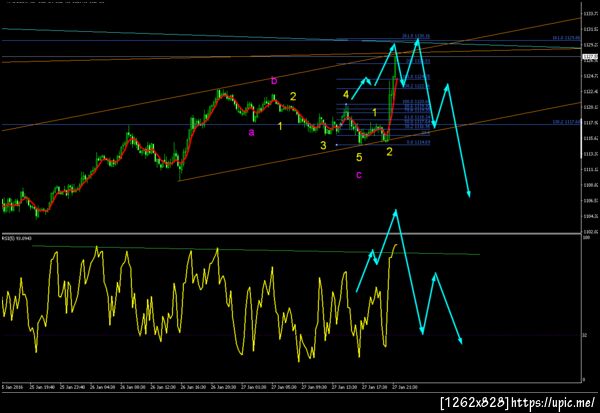Screen dimensions: 600x413
Task: Click the separator between price and RSI panes
Action: 291,233
